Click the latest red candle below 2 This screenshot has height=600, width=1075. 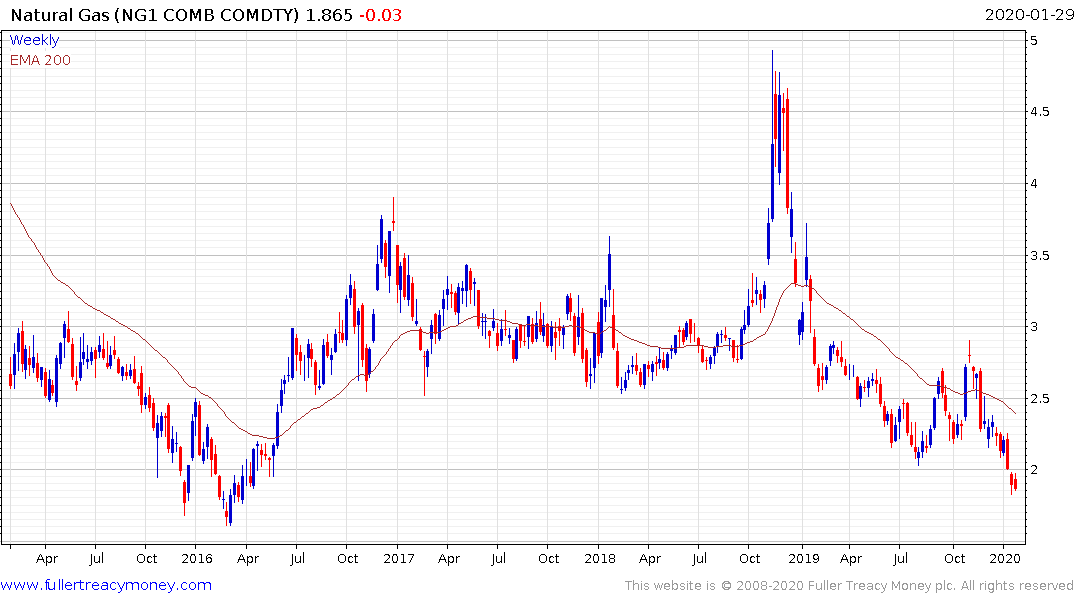[1015, 484]
